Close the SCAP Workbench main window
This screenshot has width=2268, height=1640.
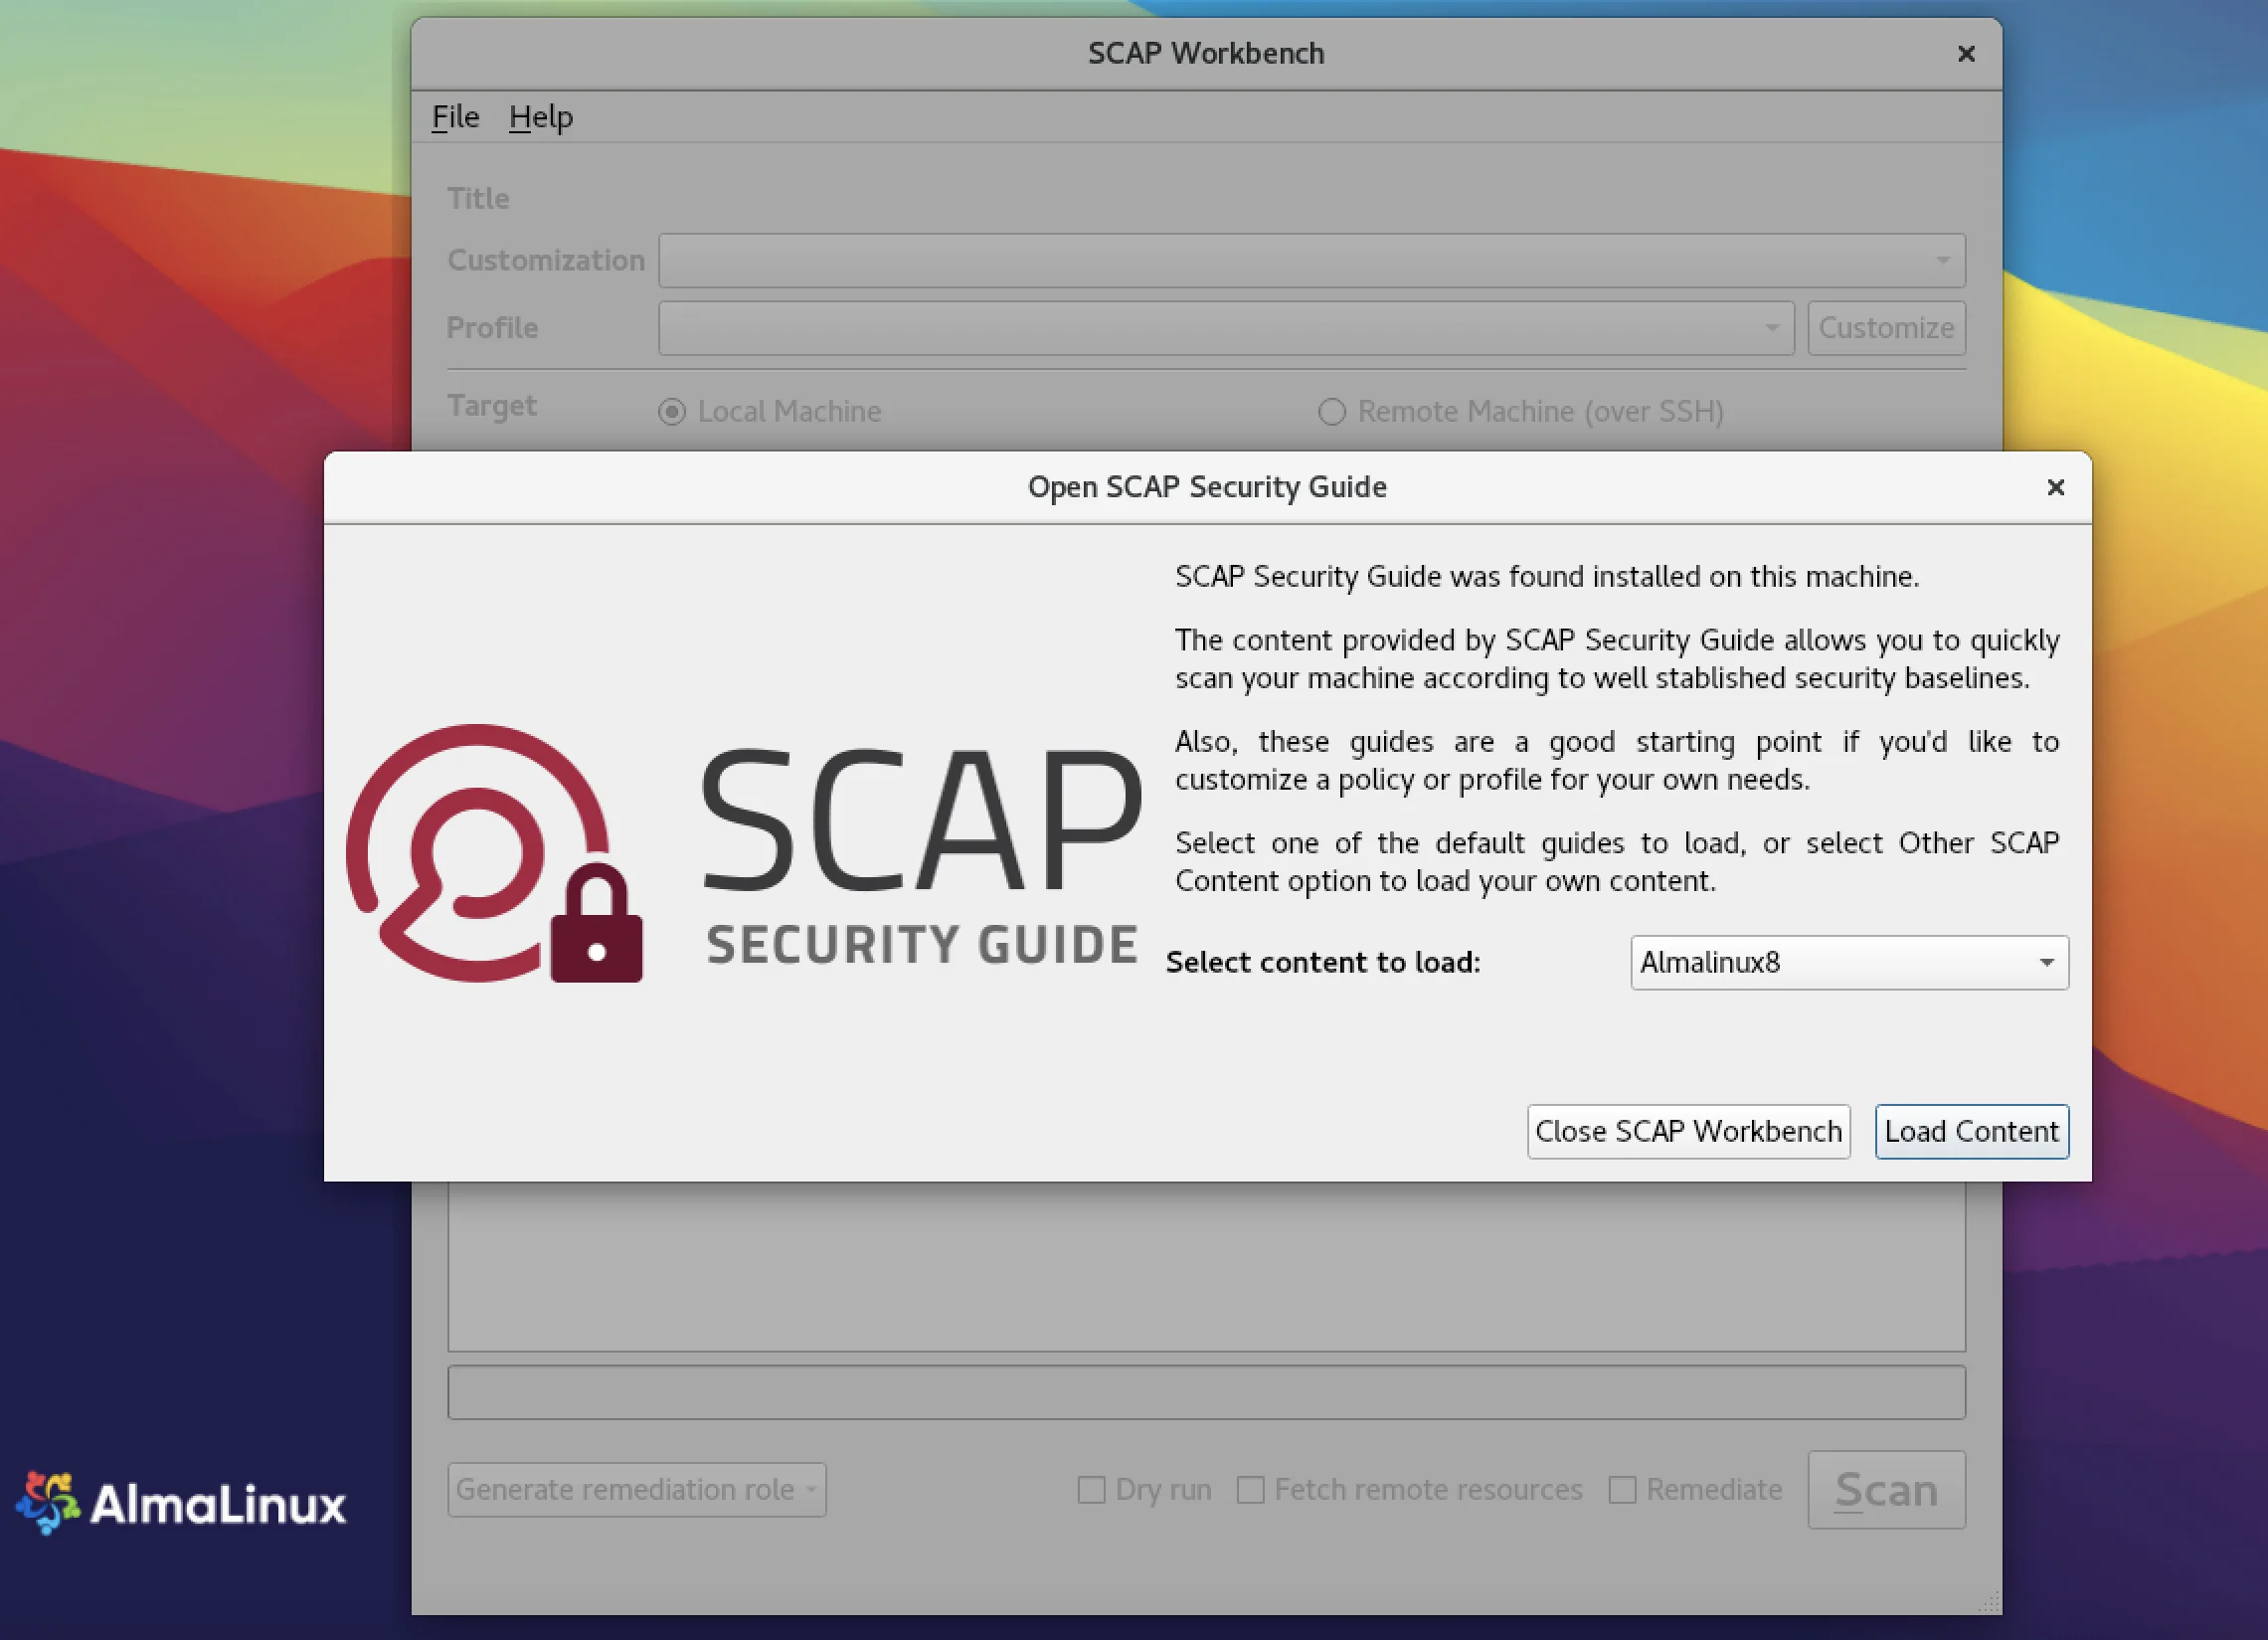click(x=1965, y=54)
